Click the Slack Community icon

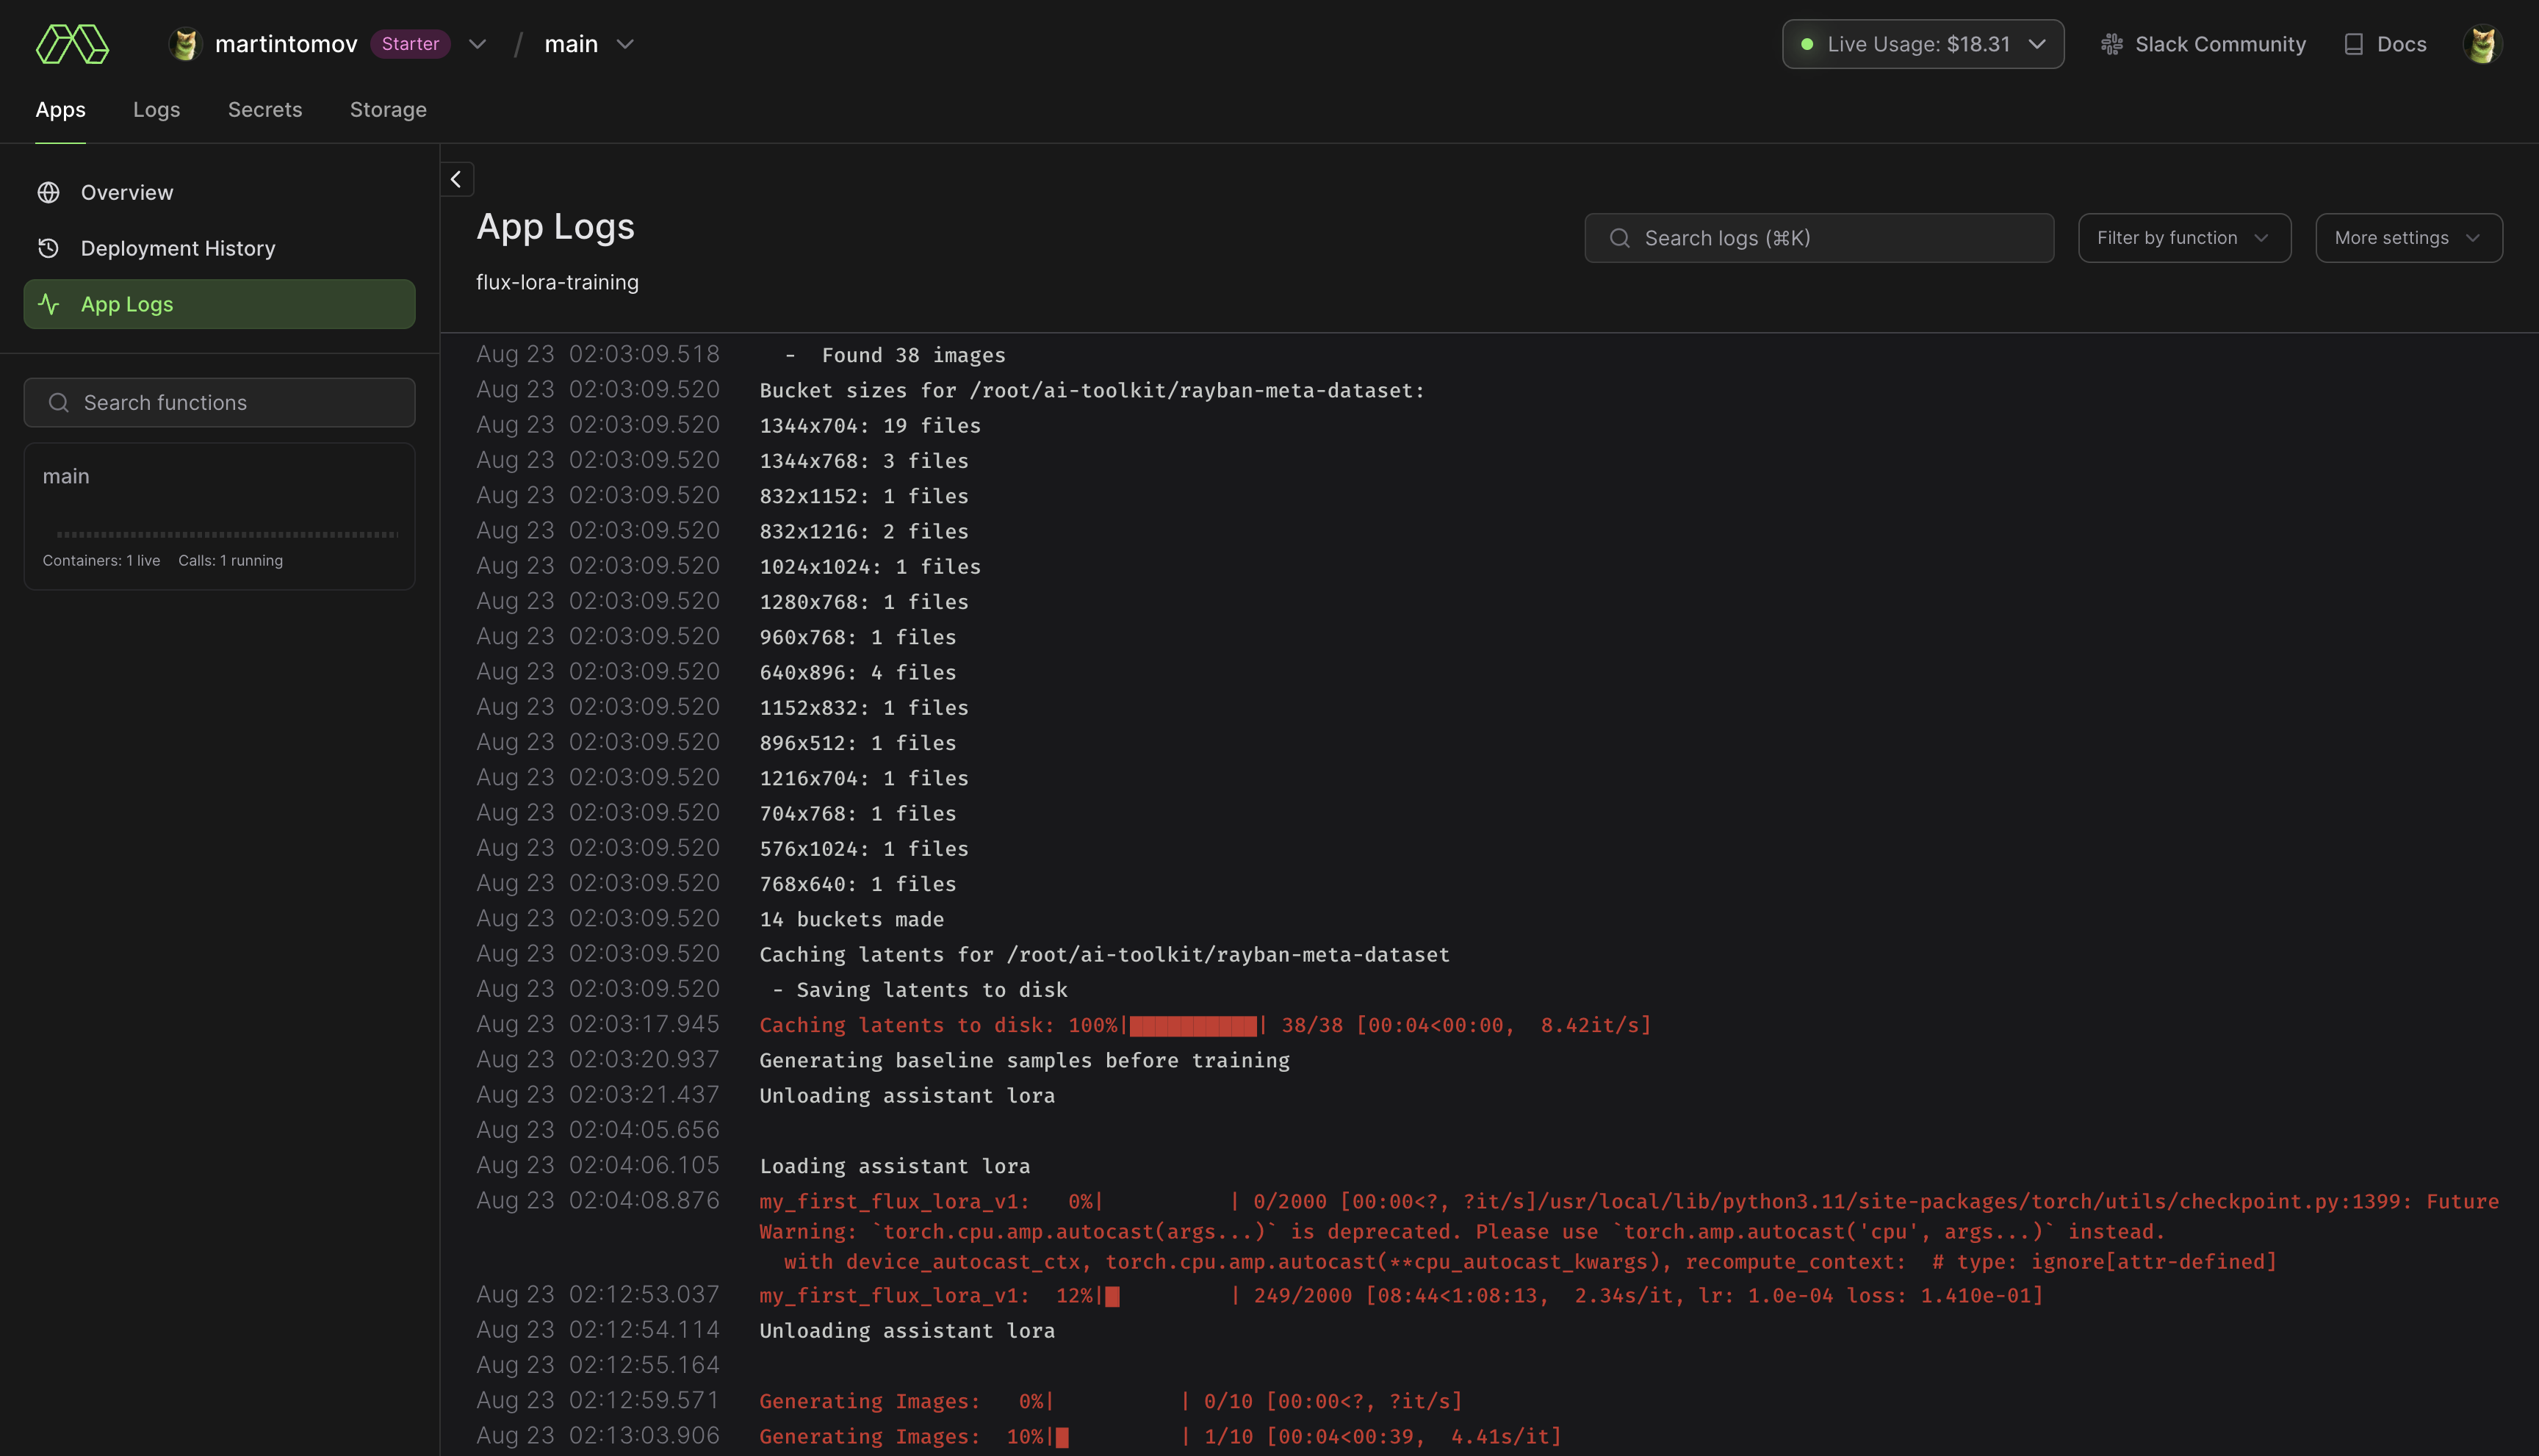click(2111, 43)
